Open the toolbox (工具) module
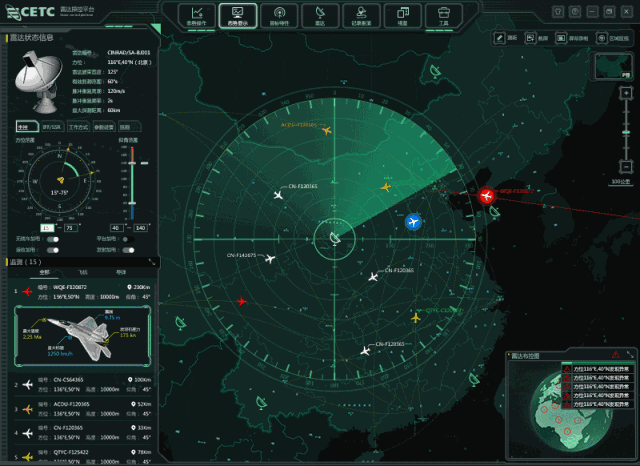Screen dimensions: 640x466 tap(443, 15)
